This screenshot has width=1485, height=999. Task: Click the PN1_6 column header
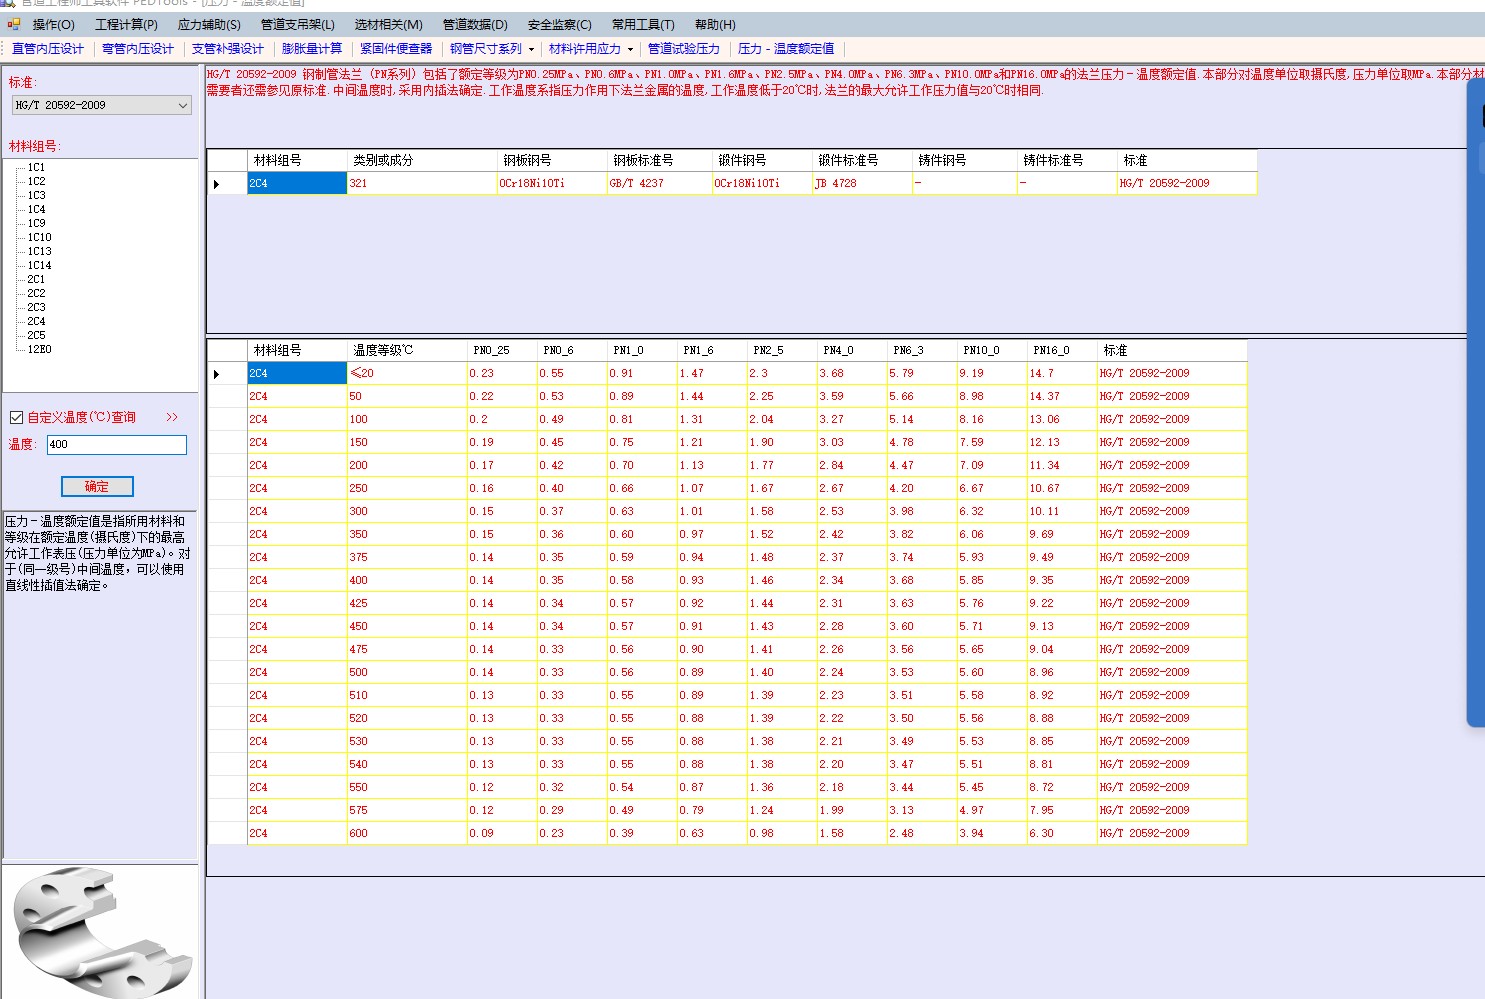coord(712,350)
